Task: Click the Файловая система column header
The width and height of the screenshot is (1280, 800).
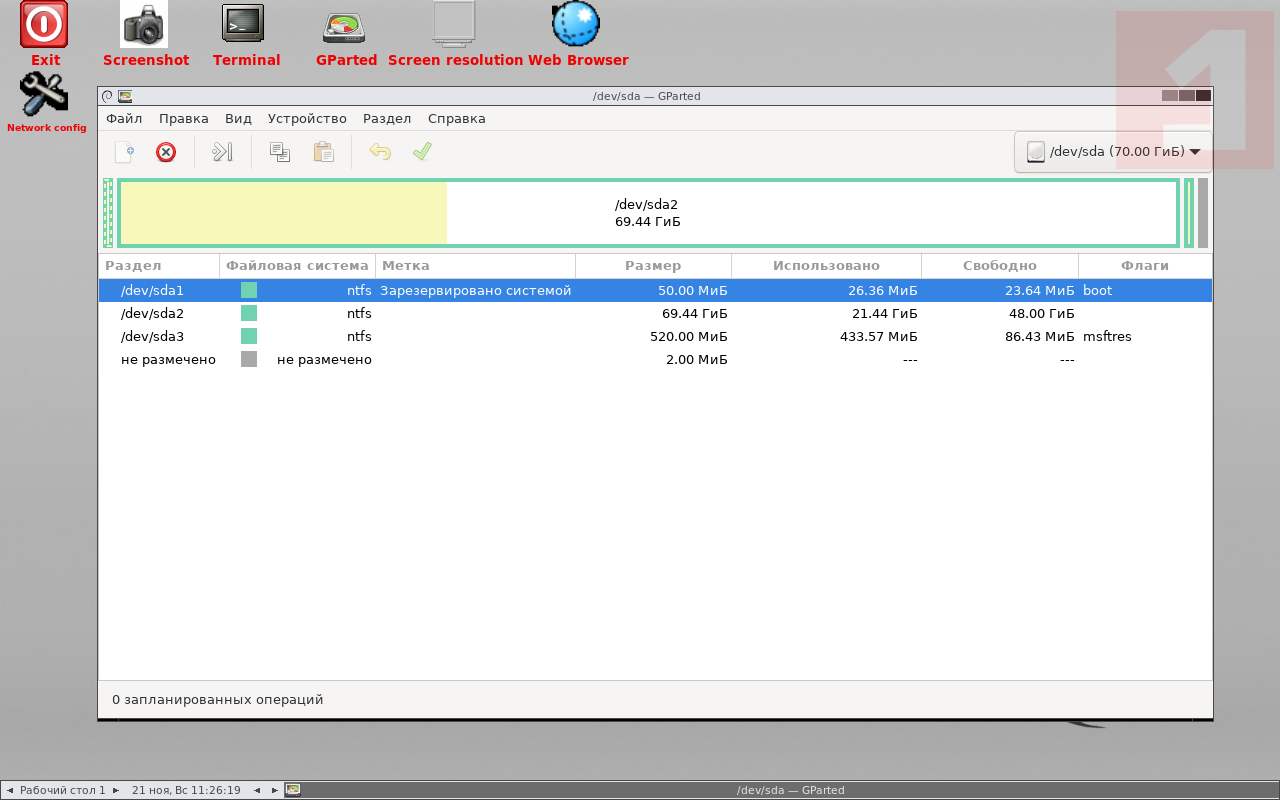Action: point(297,266)
